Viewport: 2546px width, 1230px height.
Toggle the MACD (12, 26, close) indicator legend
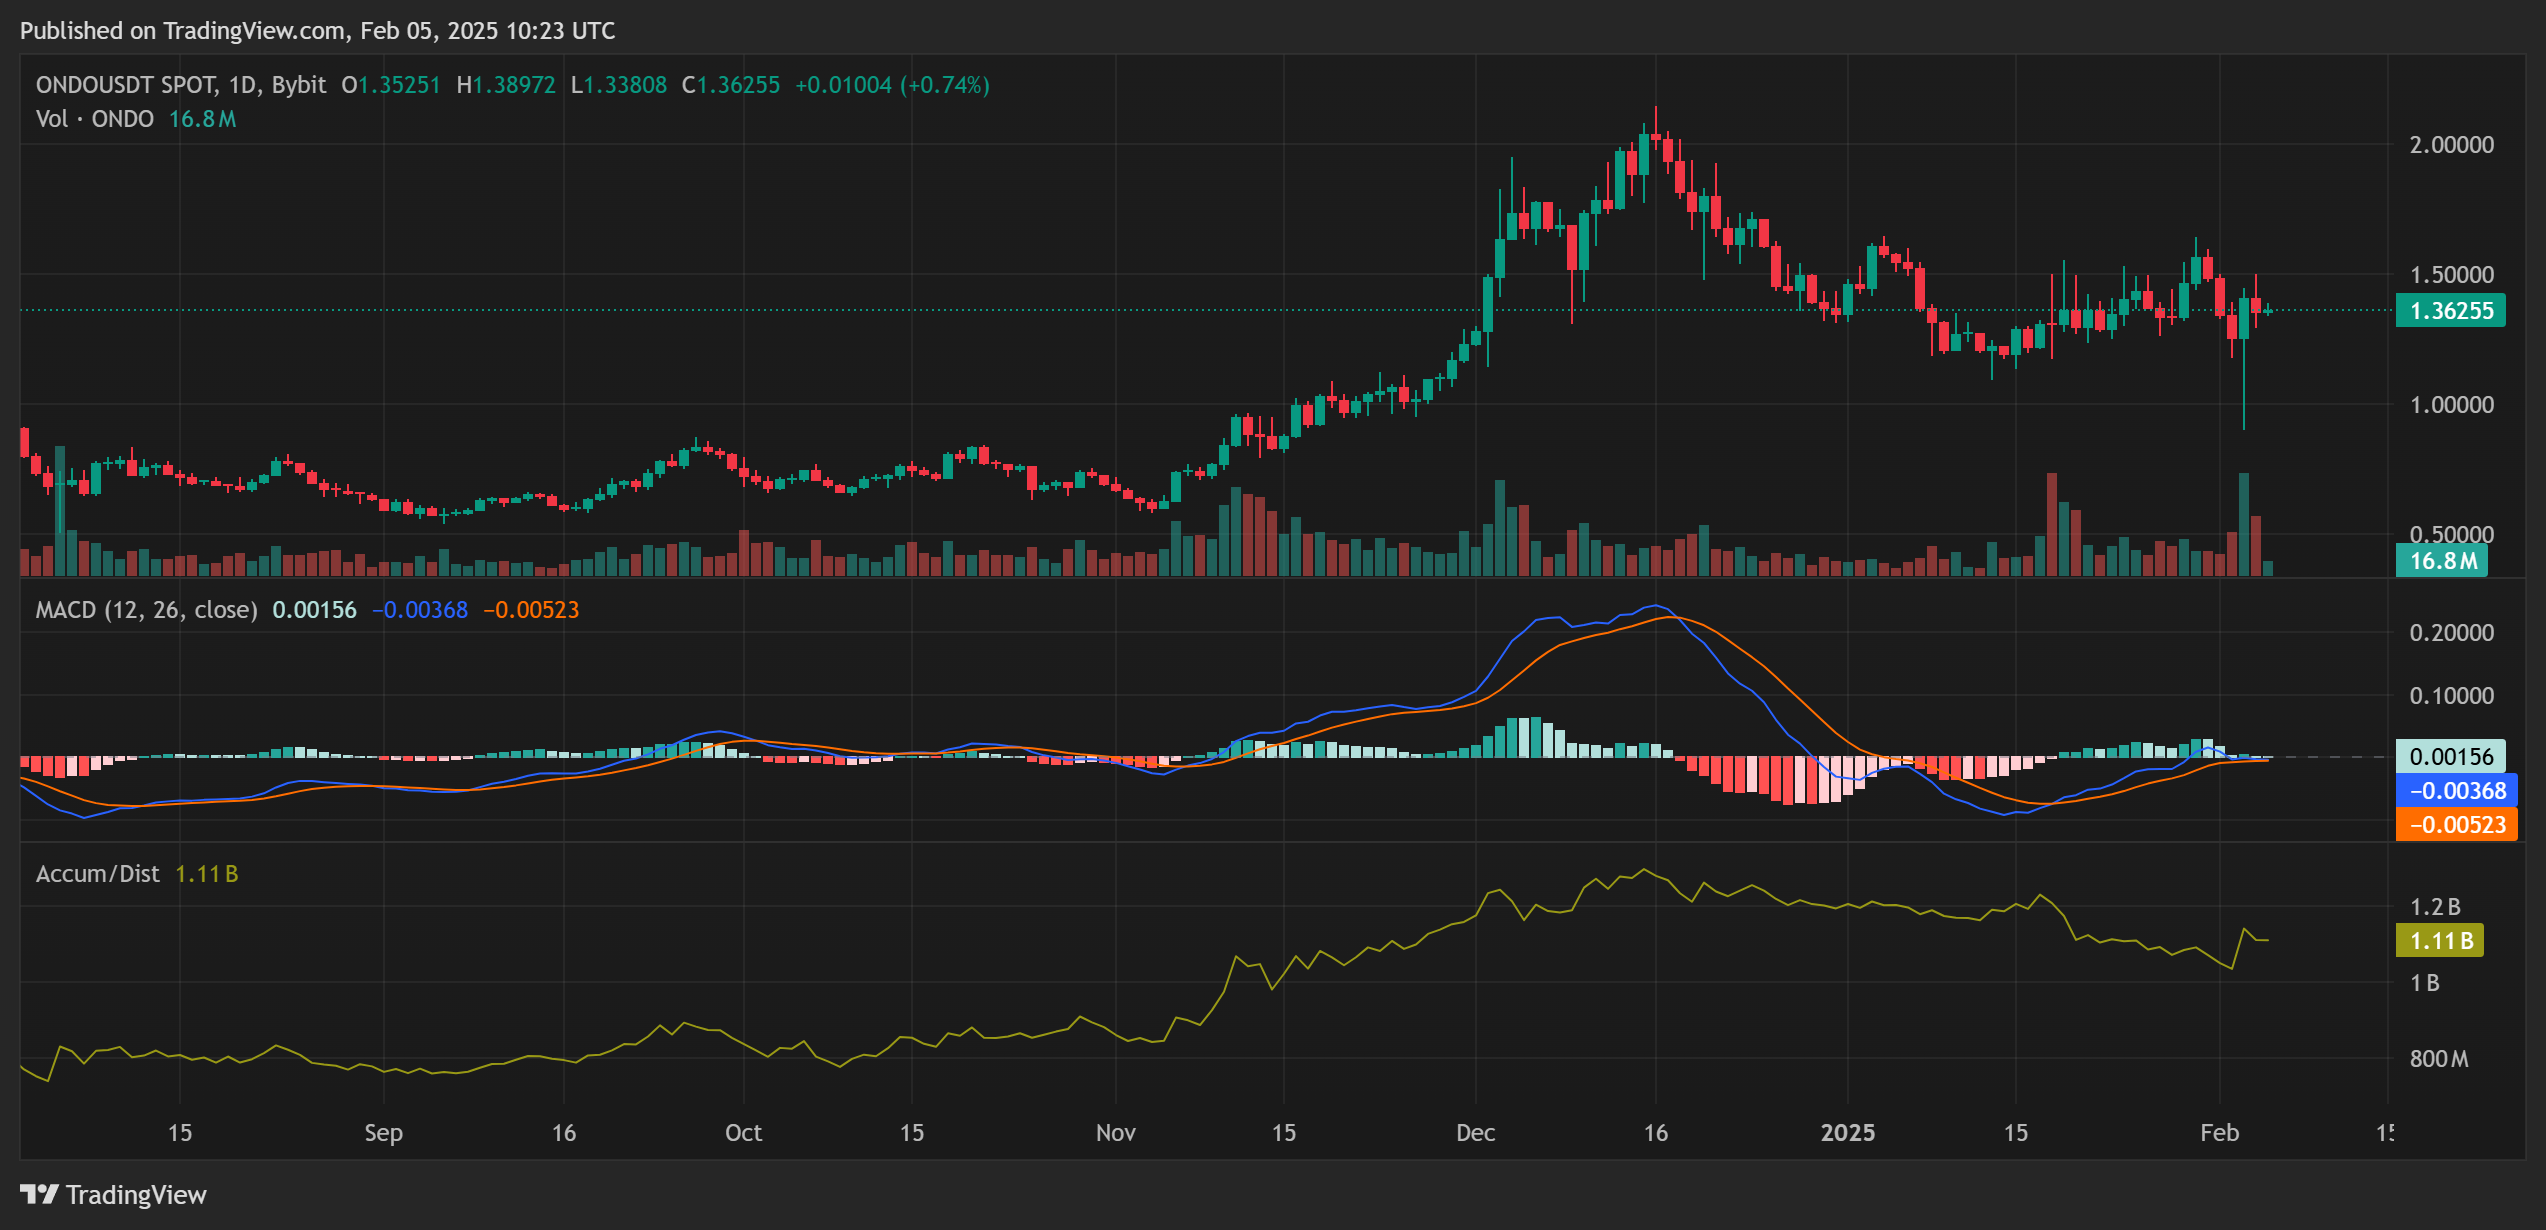145,609
